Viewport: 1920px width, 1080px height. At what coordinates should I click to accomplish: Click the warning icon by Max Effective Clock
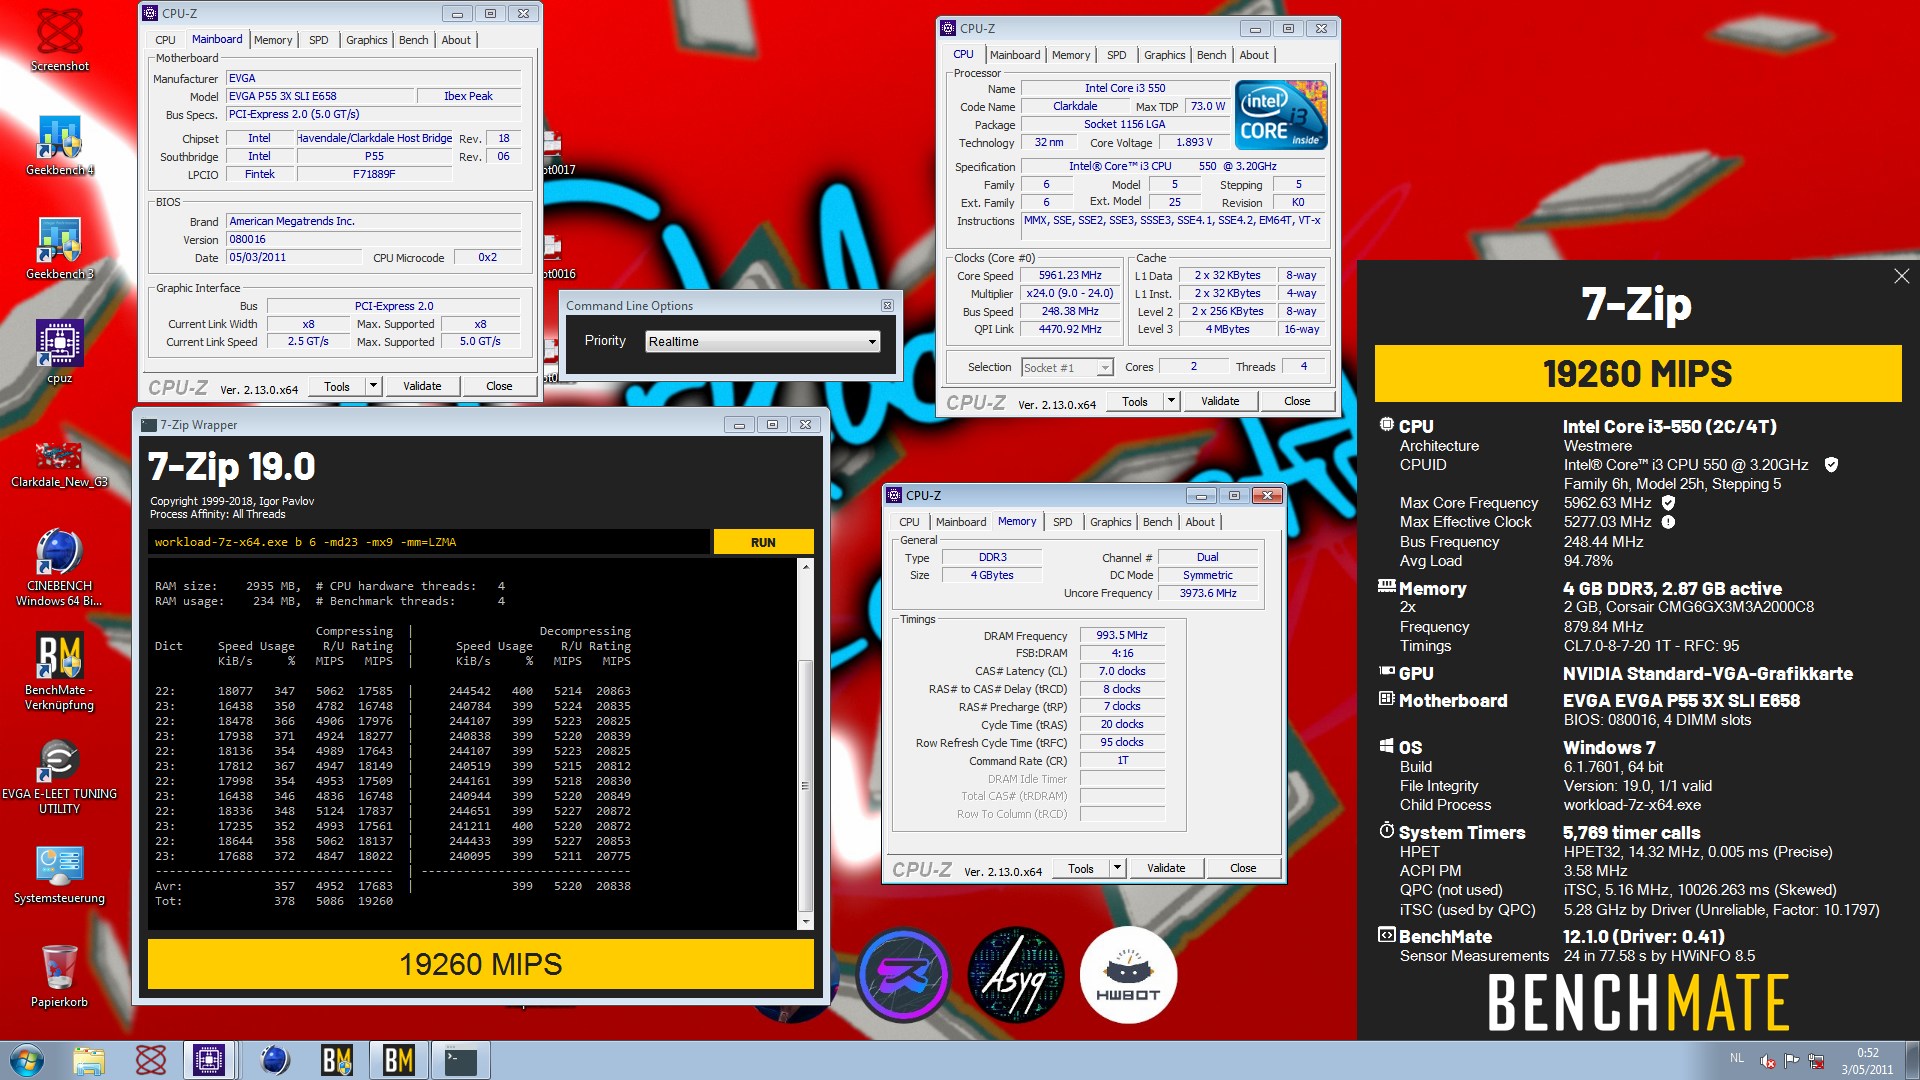[1668, 522]
